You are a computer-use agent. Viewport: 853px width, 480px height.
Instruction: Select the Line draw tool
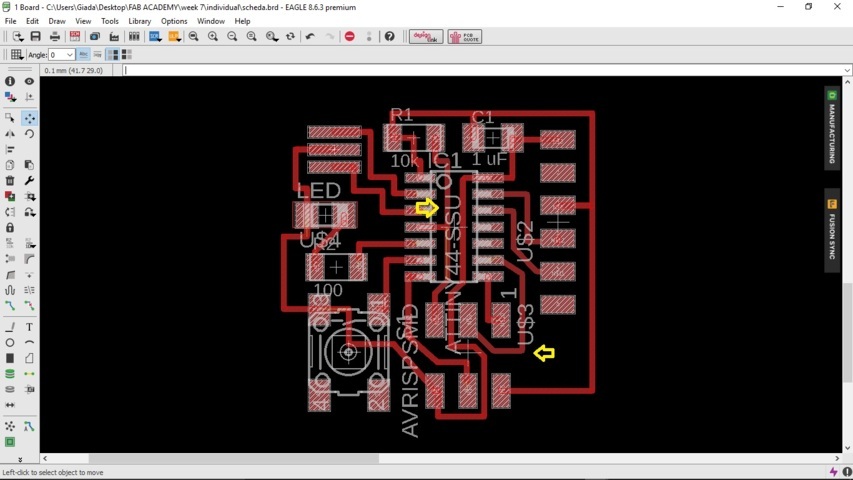pyautogui.click(x=10, y=327)
